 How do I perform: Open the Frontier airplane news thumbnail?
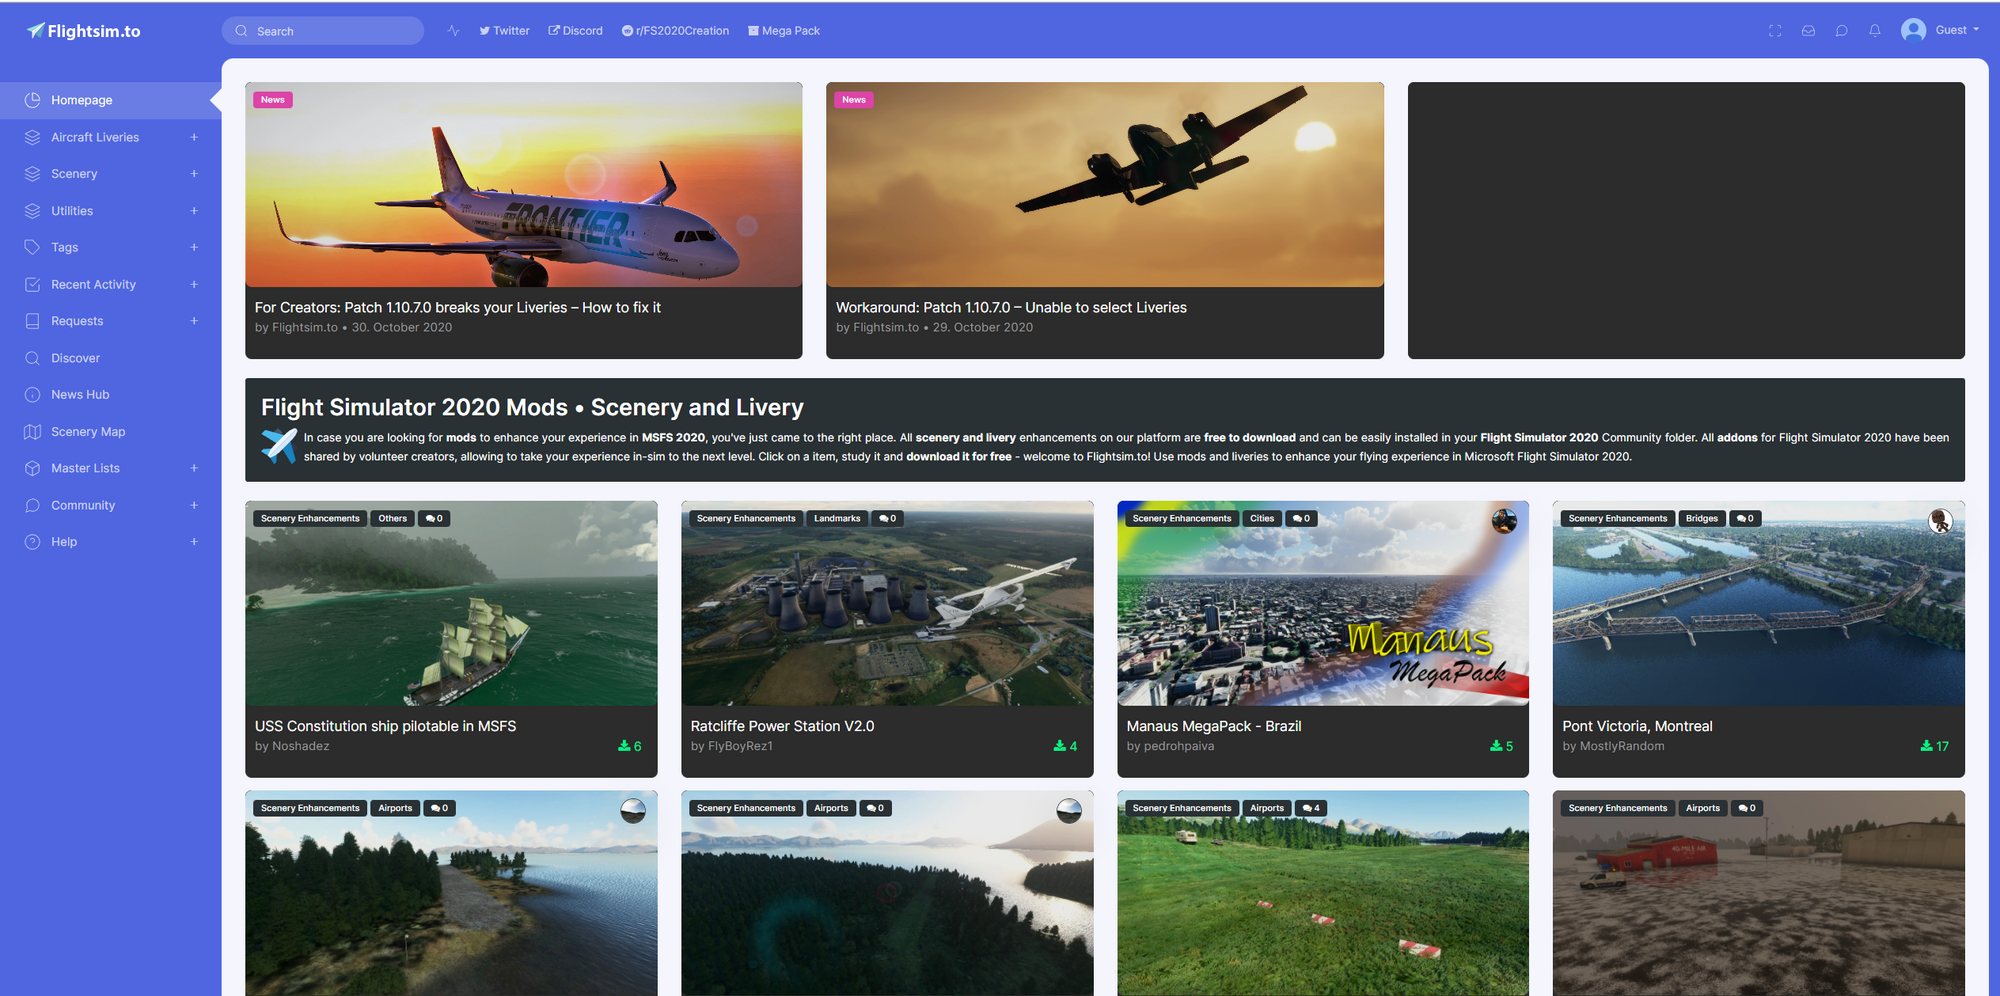(524, 185)
